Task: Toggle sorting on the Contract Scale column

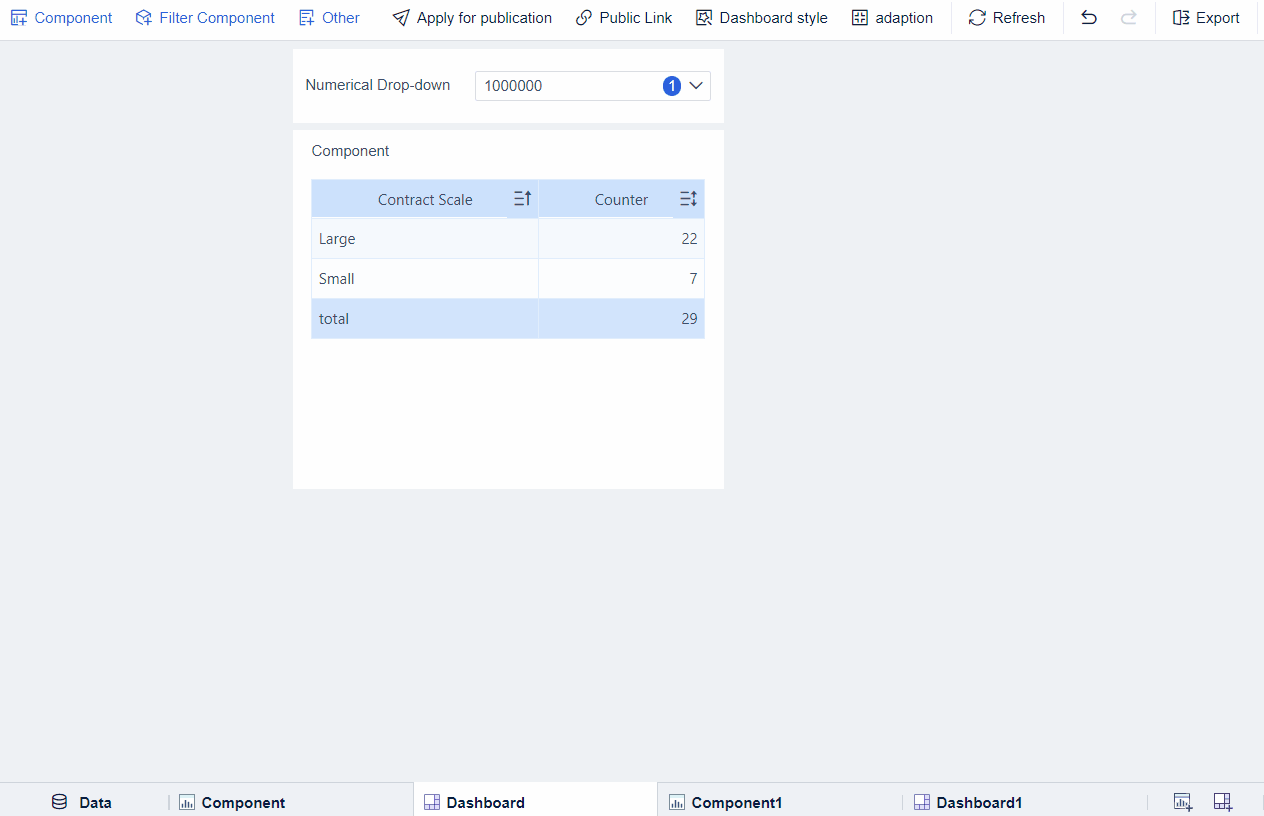Action: pyautogui.click(x=521, y=198)
